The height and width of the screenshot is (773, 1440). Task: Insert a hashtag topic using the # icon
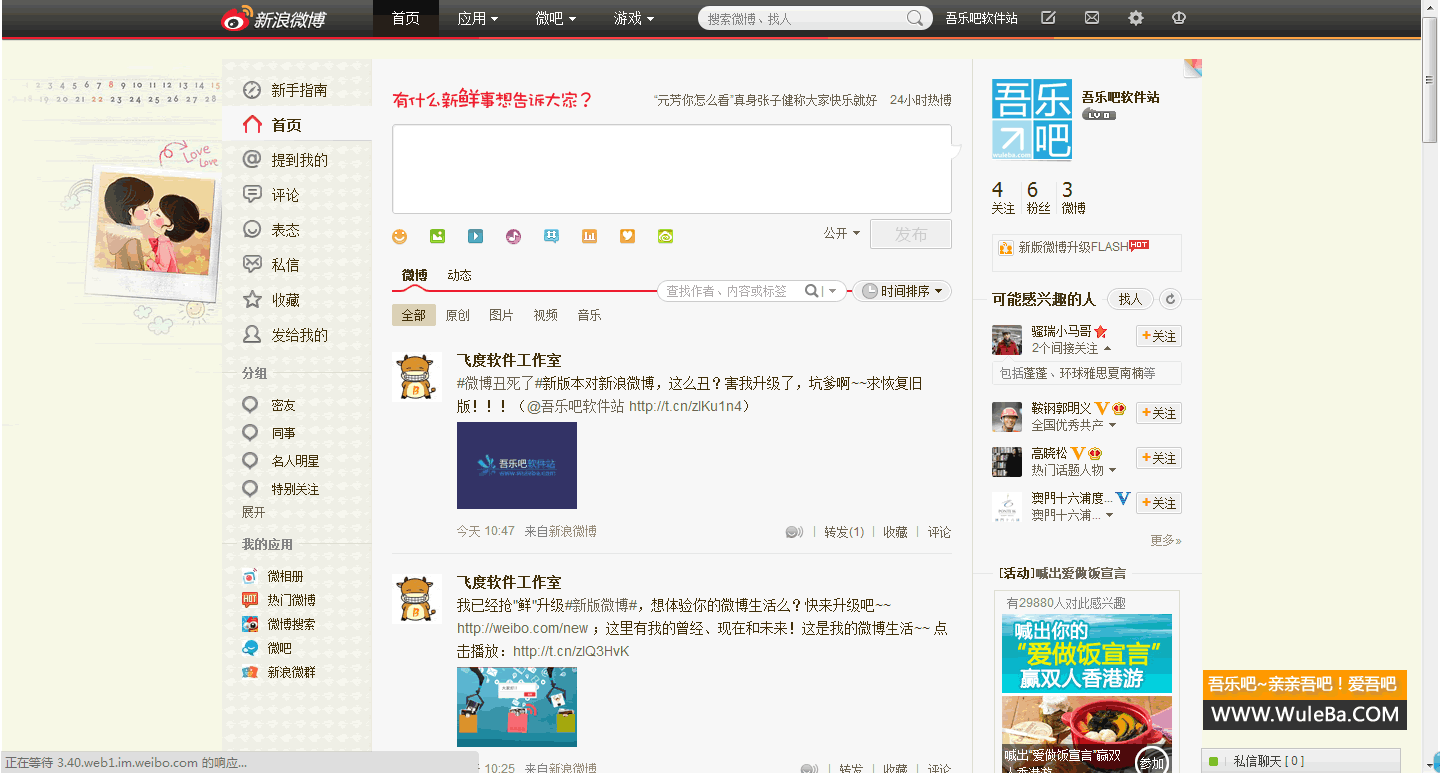pyautogui.click(x=551, y=236)
